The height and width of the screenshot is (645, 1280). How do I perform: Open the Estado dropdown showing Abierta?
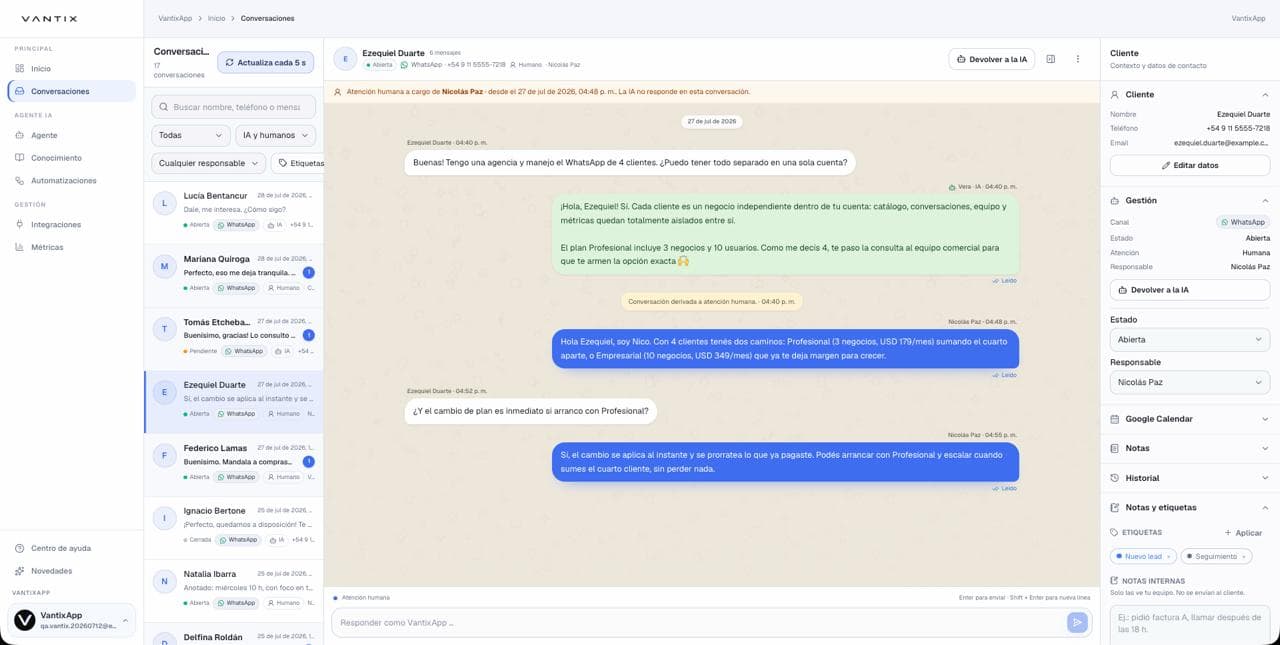click(x=1190, y=340)
